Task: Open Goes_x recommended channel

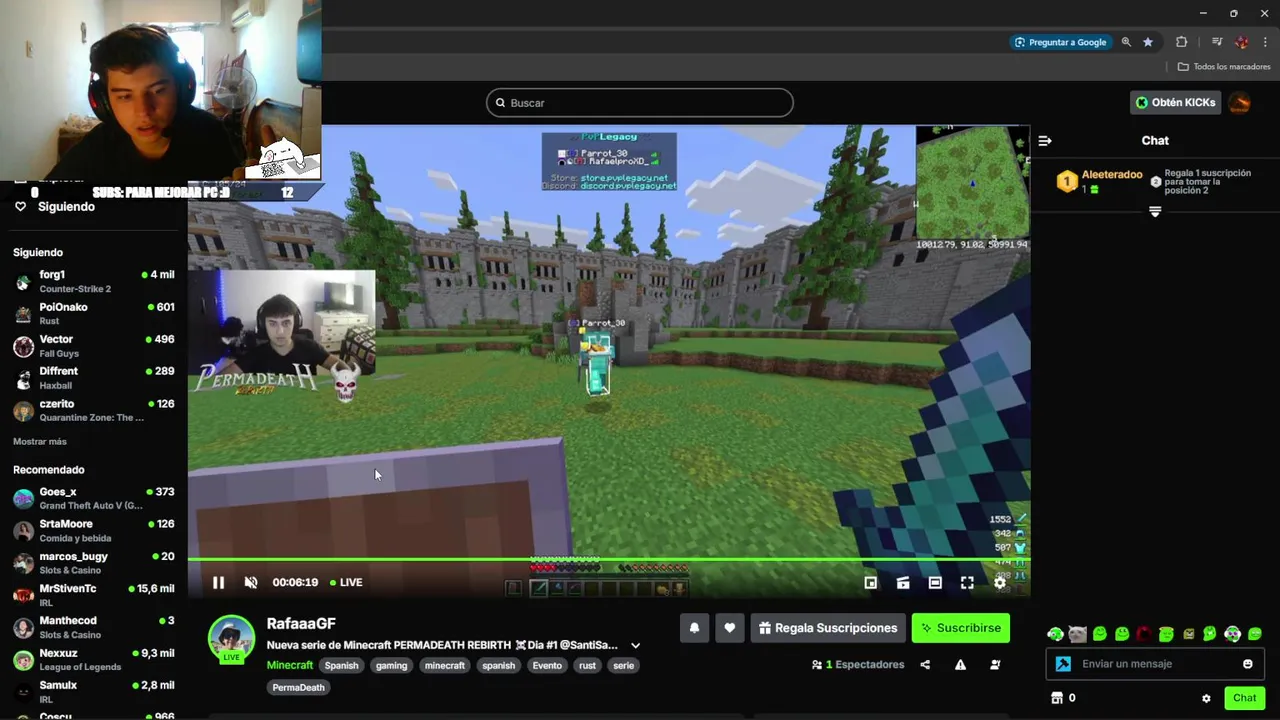Action: 94,498
